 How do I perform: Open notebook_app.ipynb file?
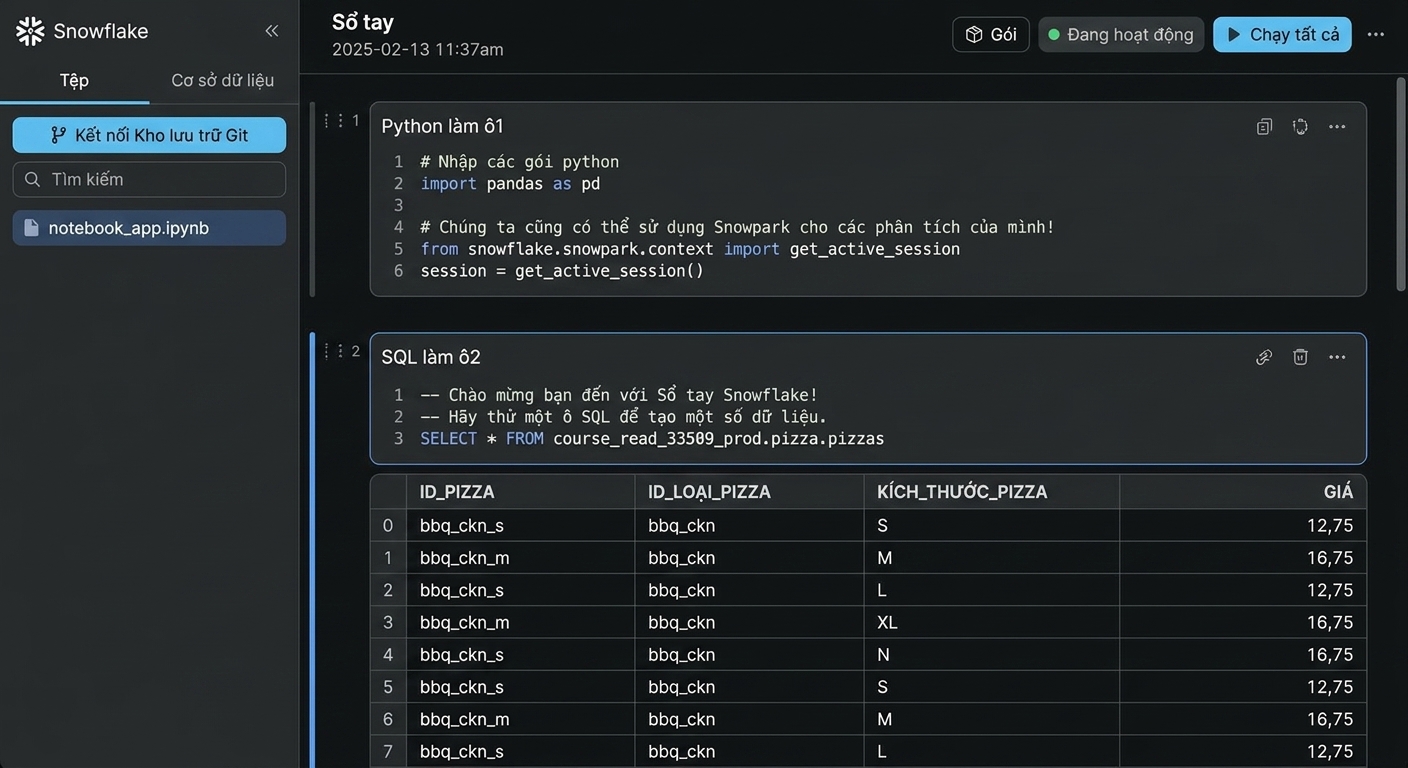point(149,228)
